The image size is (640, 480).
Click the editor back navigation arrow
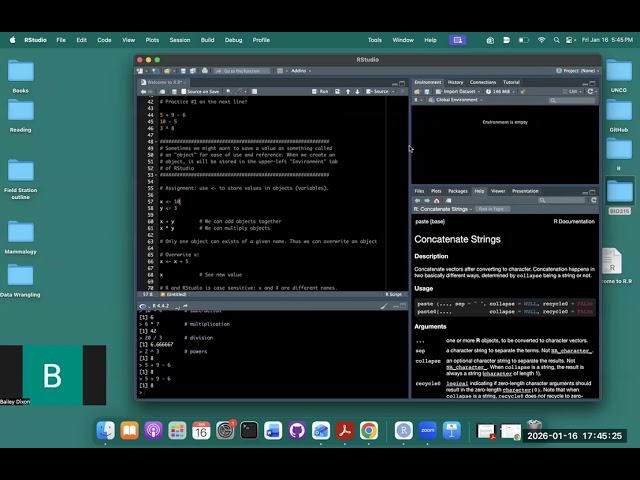[x=143, y=91]
